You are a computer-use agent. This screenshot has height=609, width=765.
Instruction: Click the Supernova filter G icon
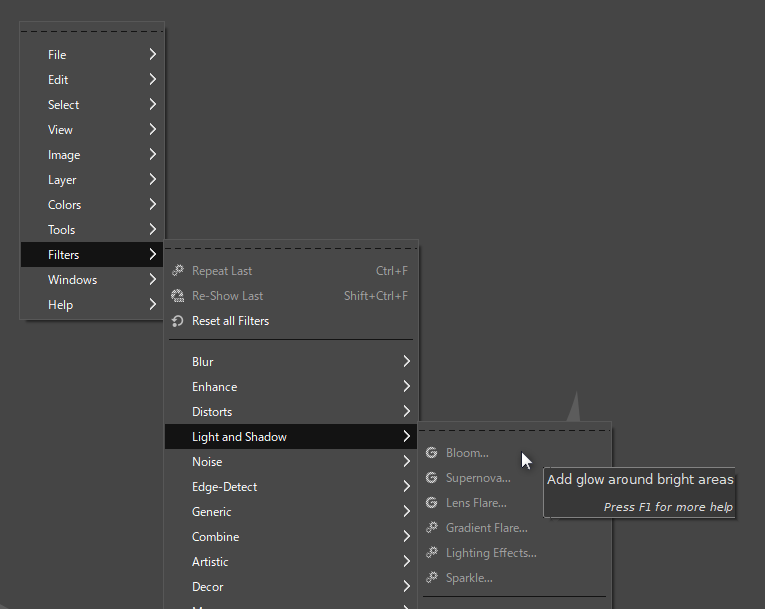click(431, 478)
